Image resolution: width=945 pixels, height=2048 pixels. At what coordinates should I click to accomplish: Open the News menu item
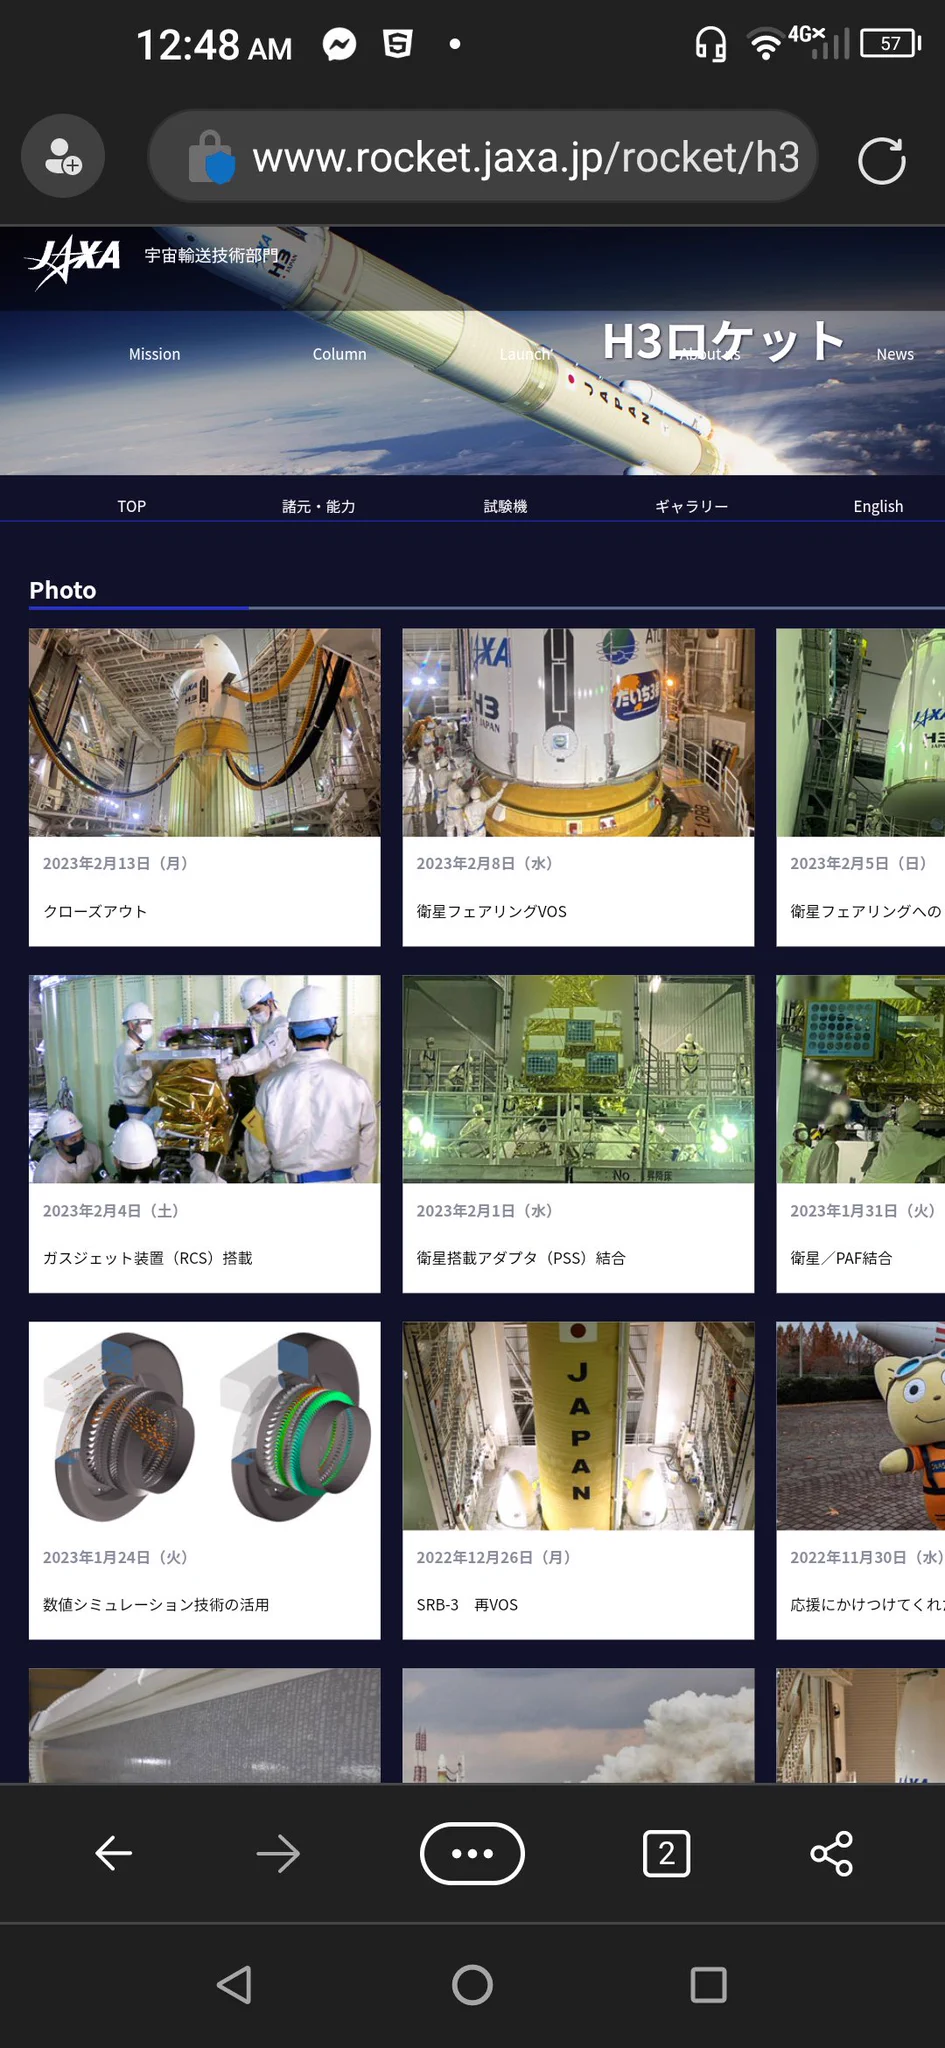click(895, 354)
